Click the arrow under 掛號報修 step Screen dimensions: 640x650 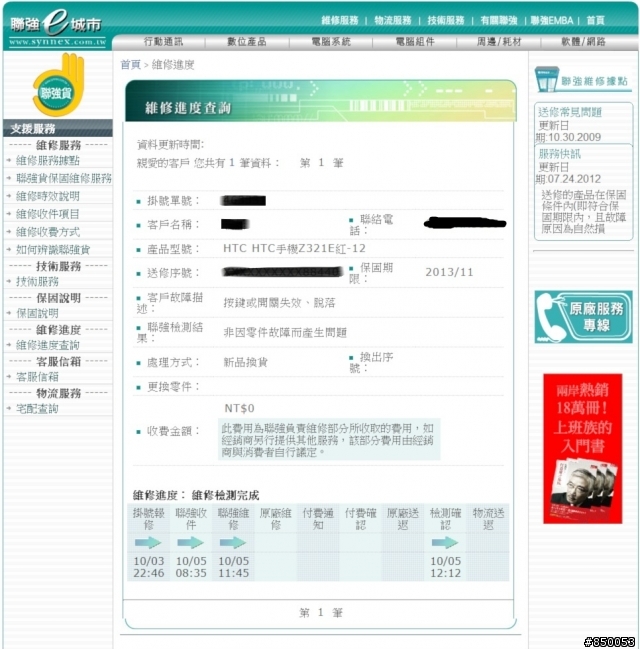tap(148, 542)
